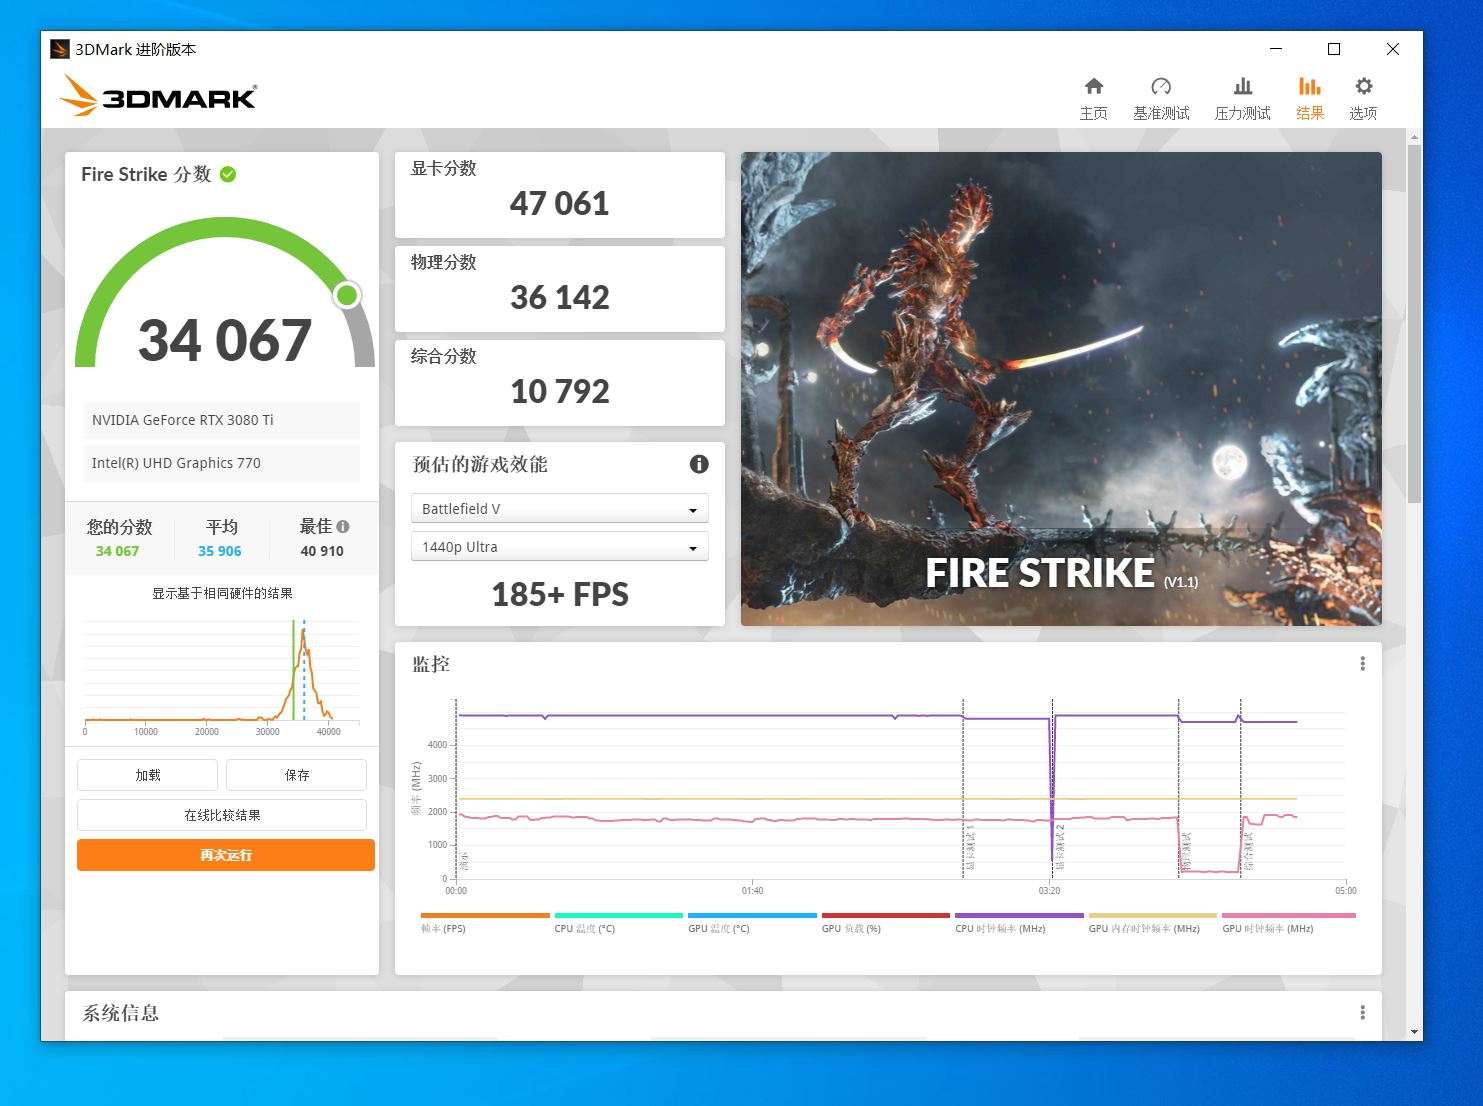Viewport: 1483px width, 1106px height.
Task: Click the 在线比较结果 button
Action: (x=222, y=815)
